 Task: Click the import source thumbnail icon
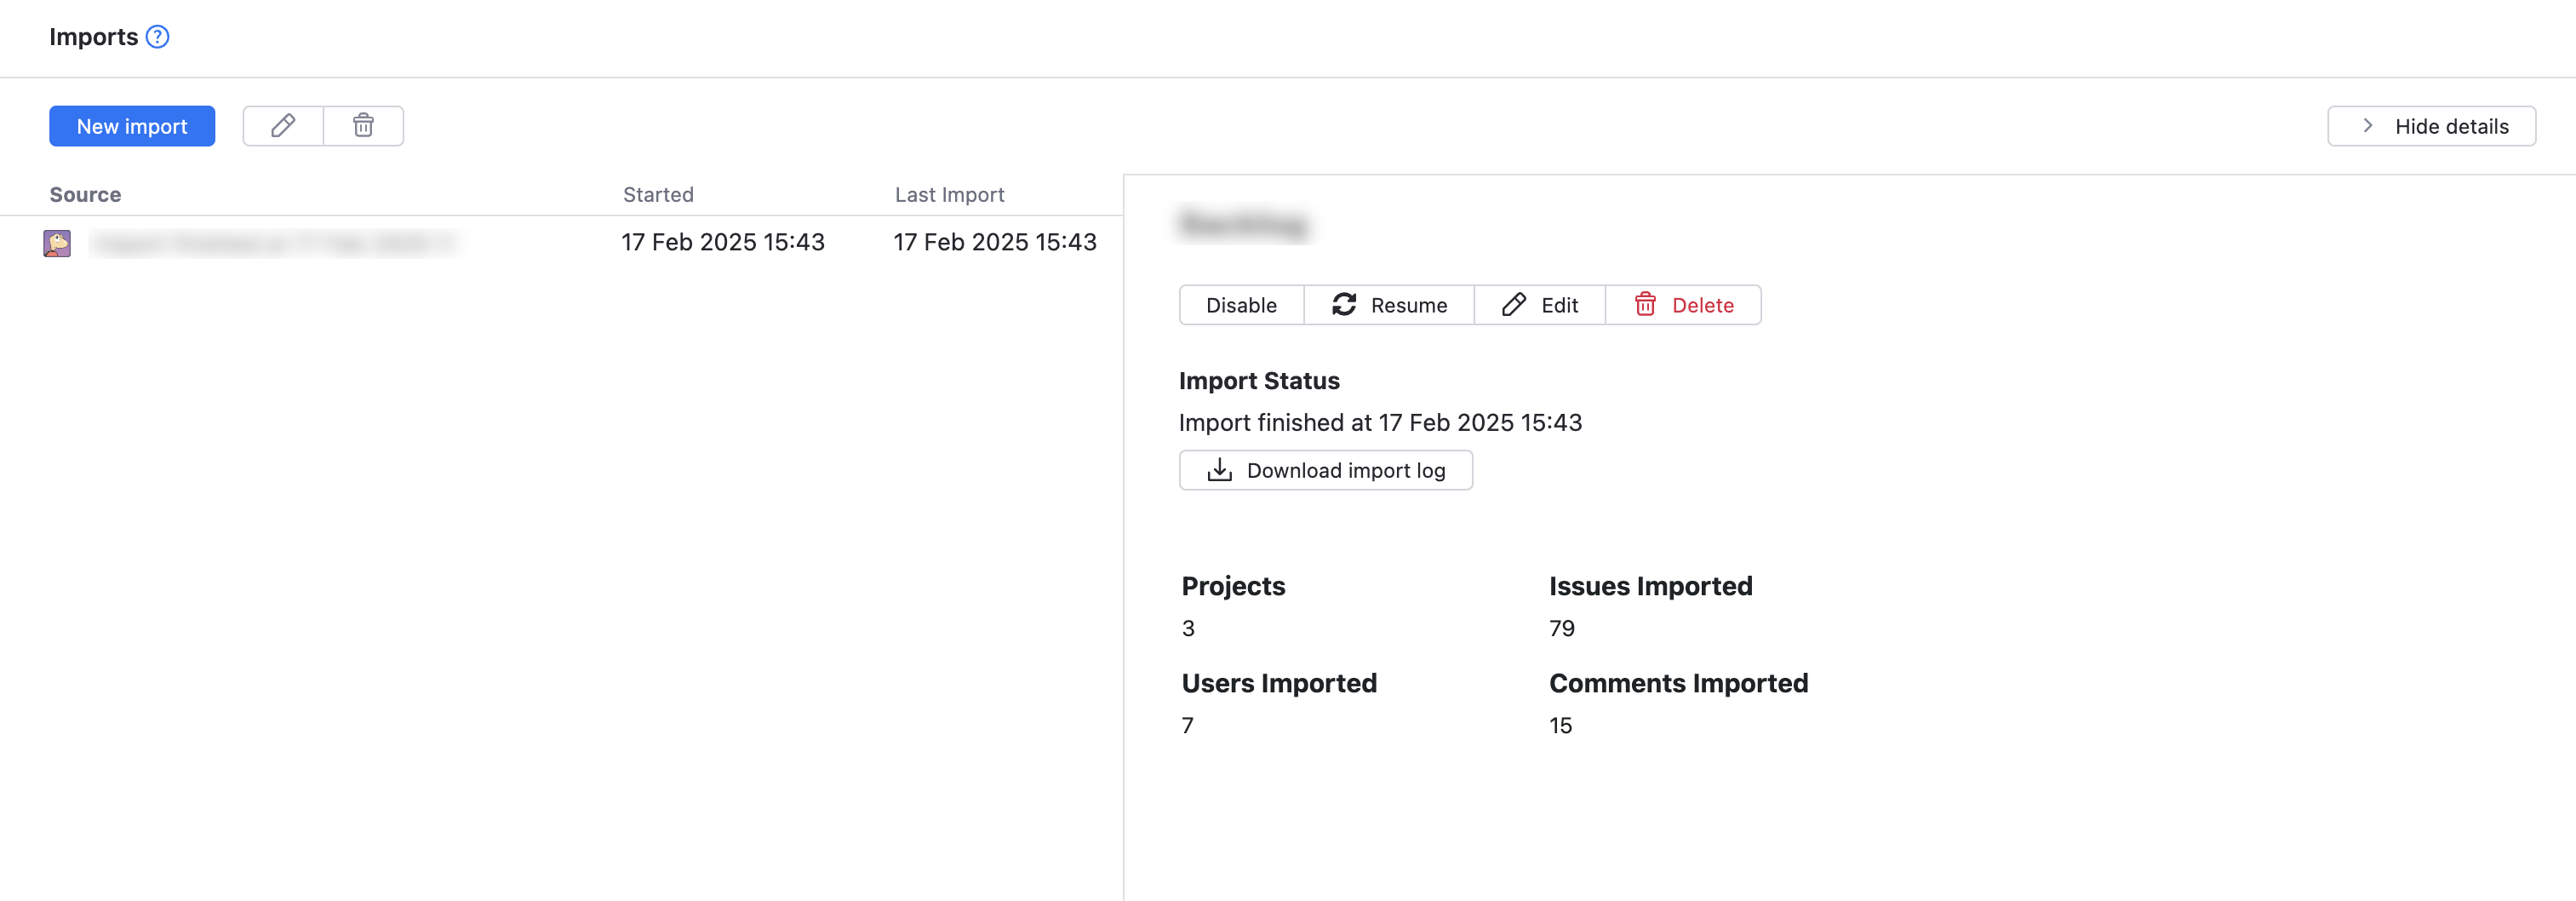pos(58,242)
